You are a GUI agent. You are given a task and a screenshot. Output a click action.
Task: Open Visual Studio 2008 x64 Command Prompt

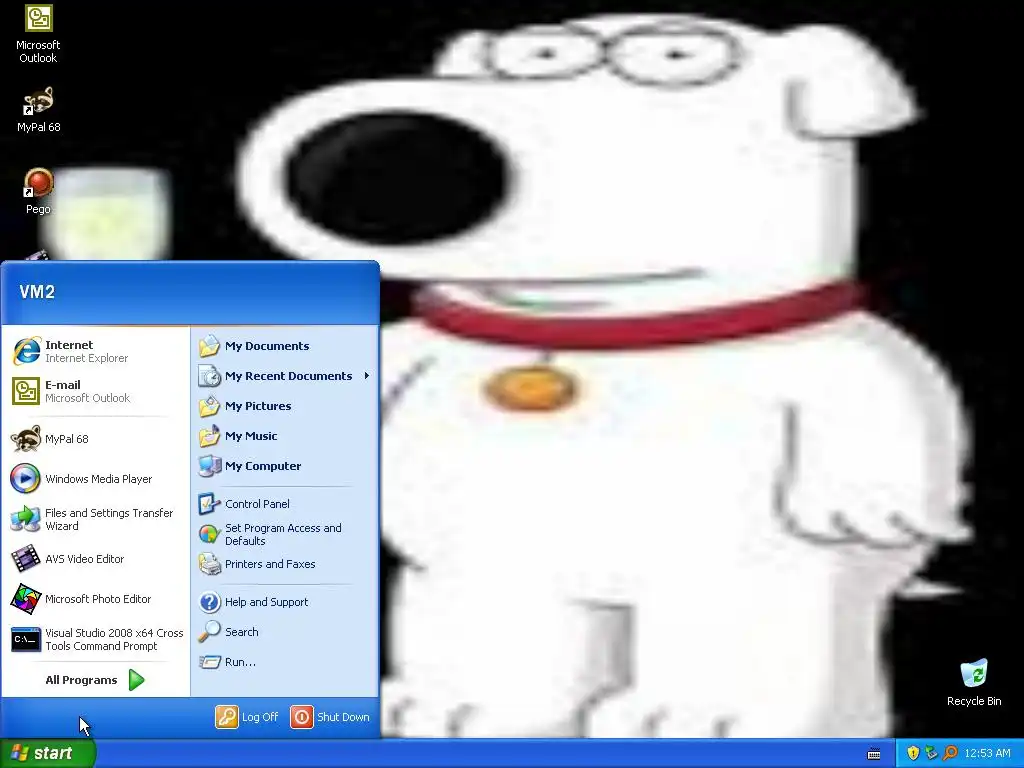coord(95,639)
